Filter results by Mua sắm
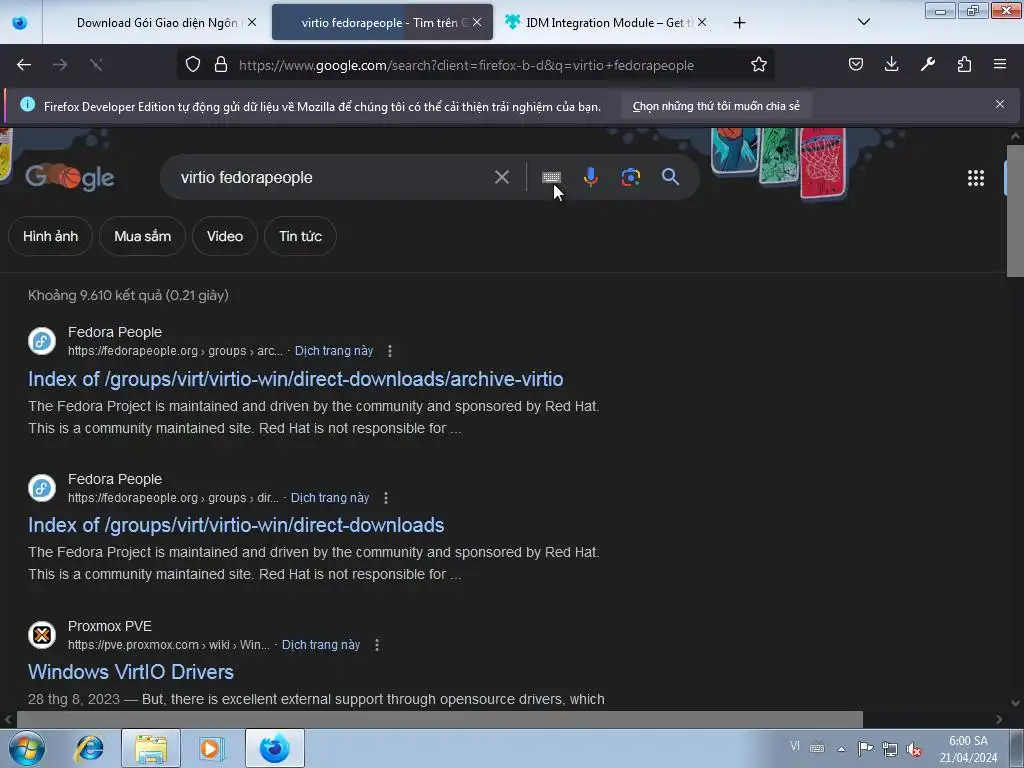This screenshot has height=768, width=1024. pos(142,236)
